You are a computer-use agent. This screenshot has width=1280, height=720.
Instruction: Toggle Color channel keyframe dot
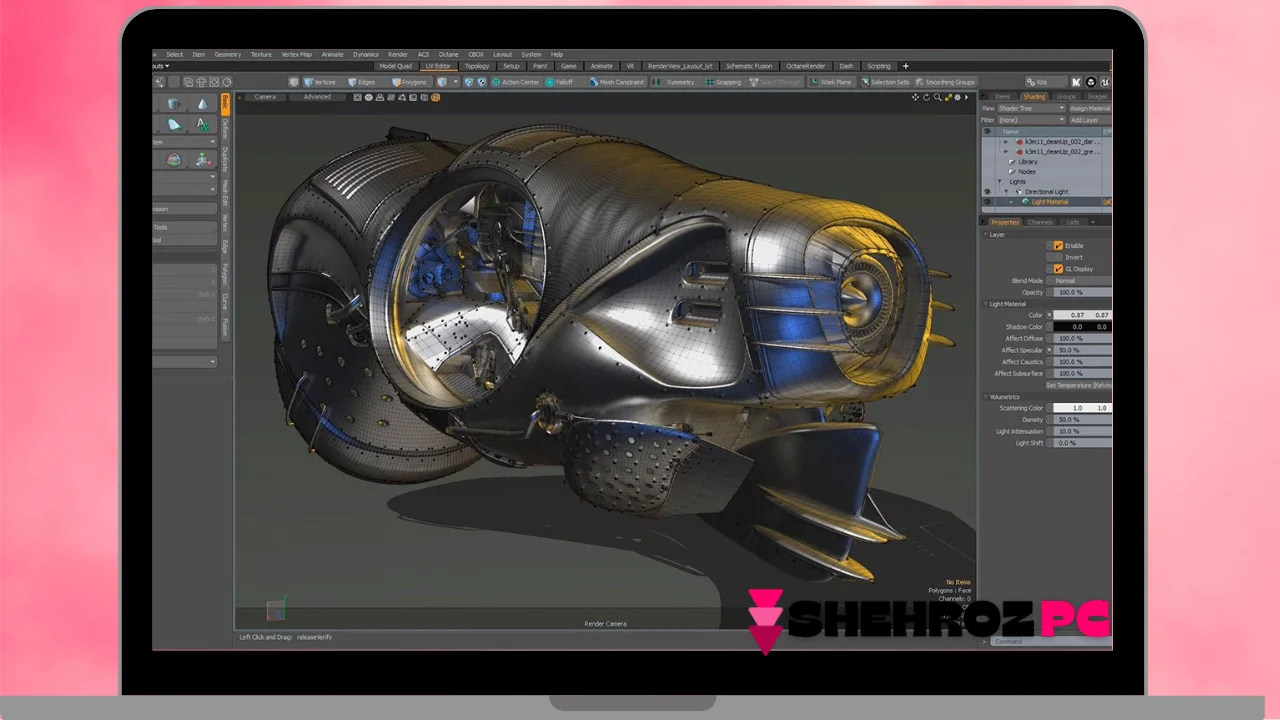[1049, 315]
